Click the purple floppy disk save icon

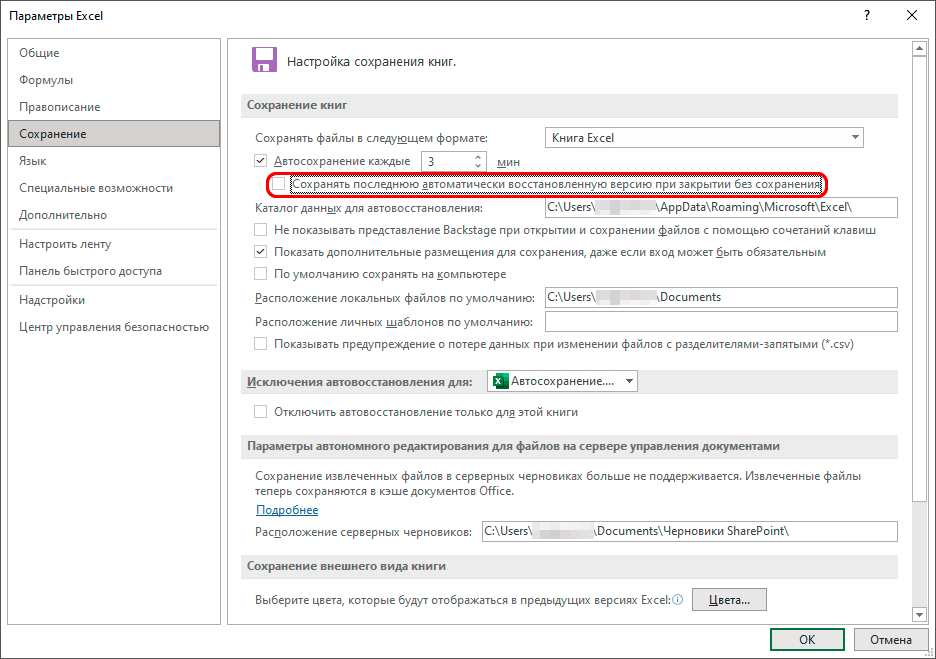(264, 60)
